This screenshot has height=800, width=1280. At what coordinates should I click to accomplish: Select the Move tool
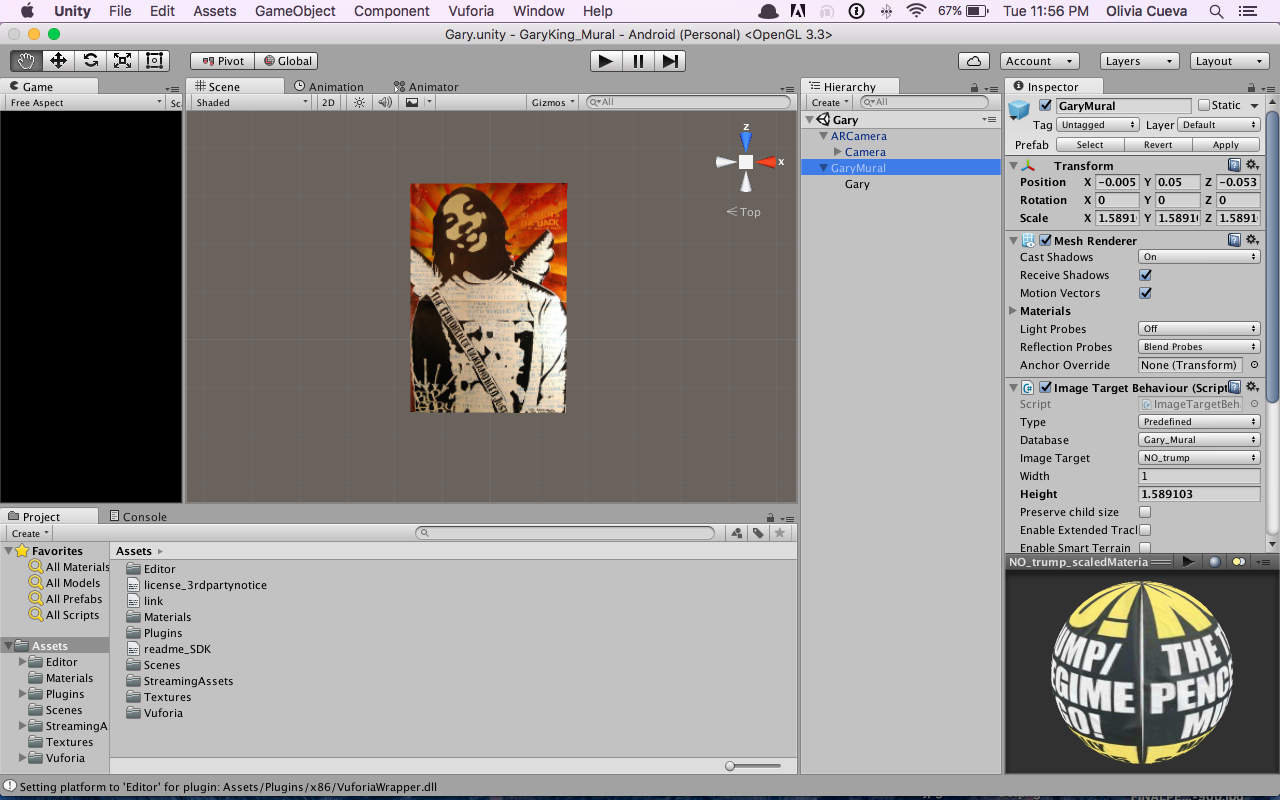(58, 61)
